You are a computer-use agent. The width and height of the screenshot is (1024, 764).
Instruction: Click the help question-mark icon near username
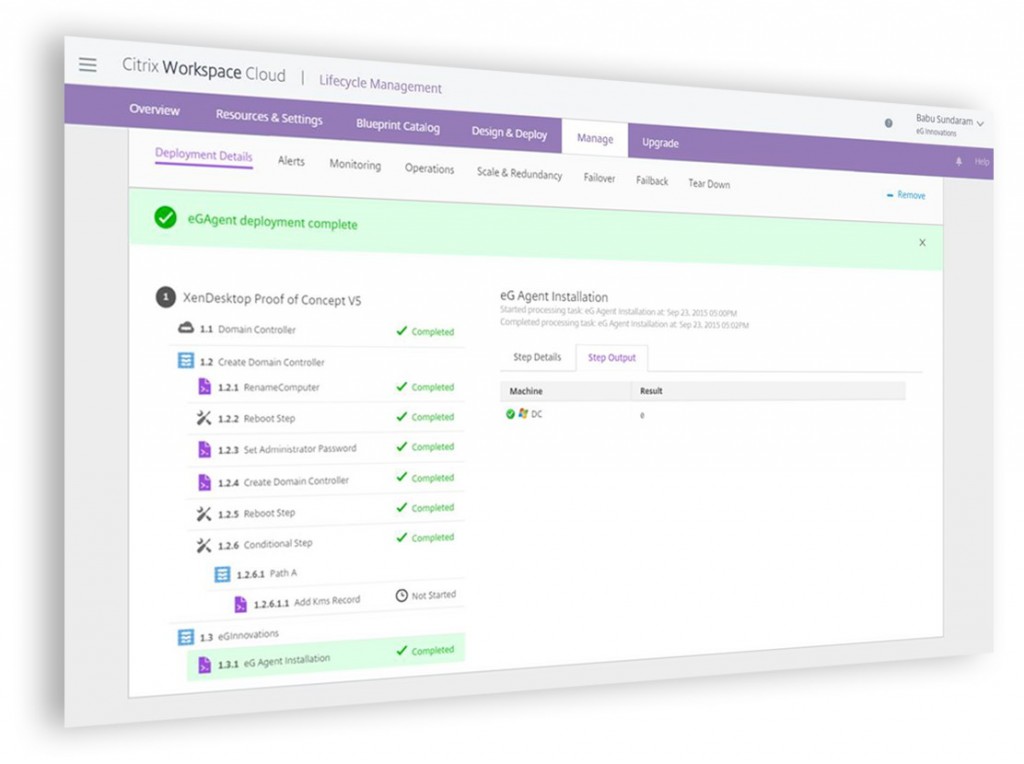(x=888, y=123)
